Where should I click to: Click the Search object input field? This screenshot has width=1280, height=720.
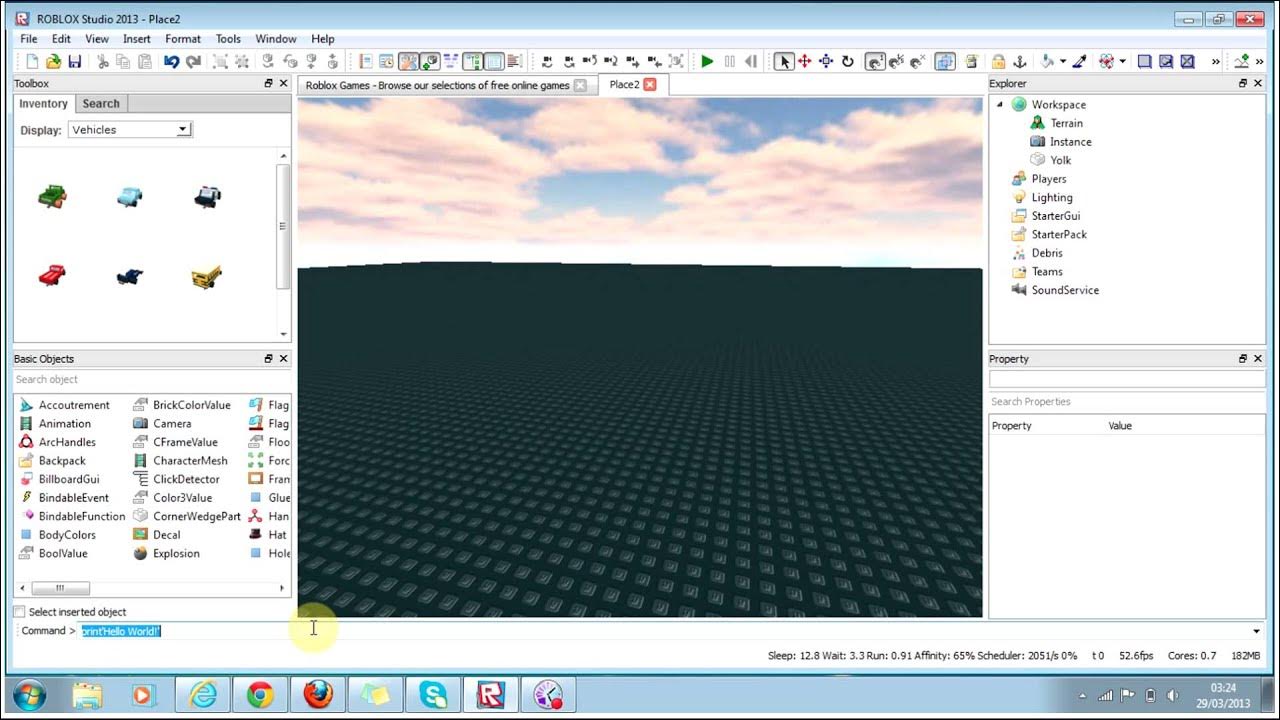click(x=152, y=380)
